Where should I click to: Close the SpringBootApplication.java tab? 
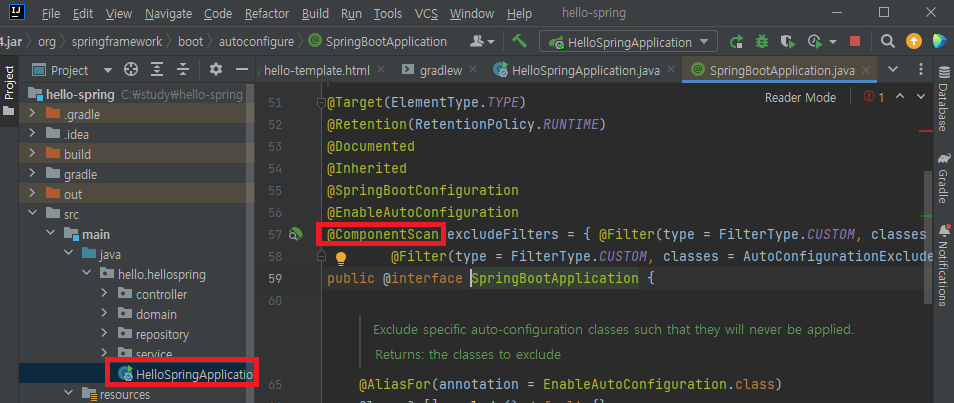point(866,70)
